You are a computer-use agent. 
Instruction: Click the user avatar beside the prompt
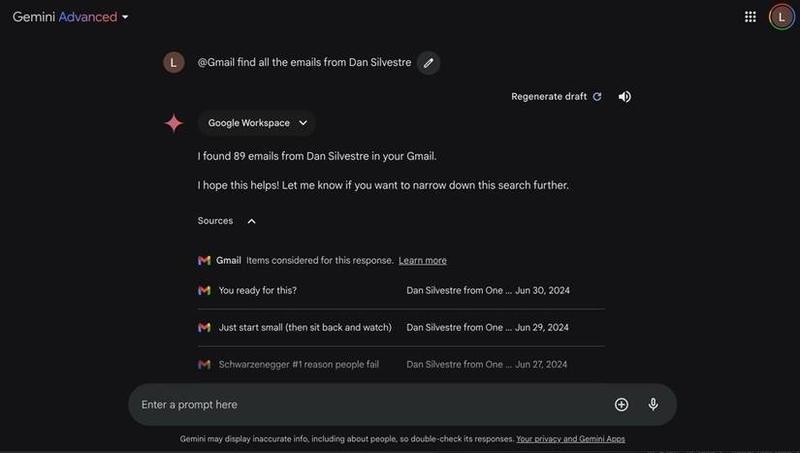tap(174, 63)
